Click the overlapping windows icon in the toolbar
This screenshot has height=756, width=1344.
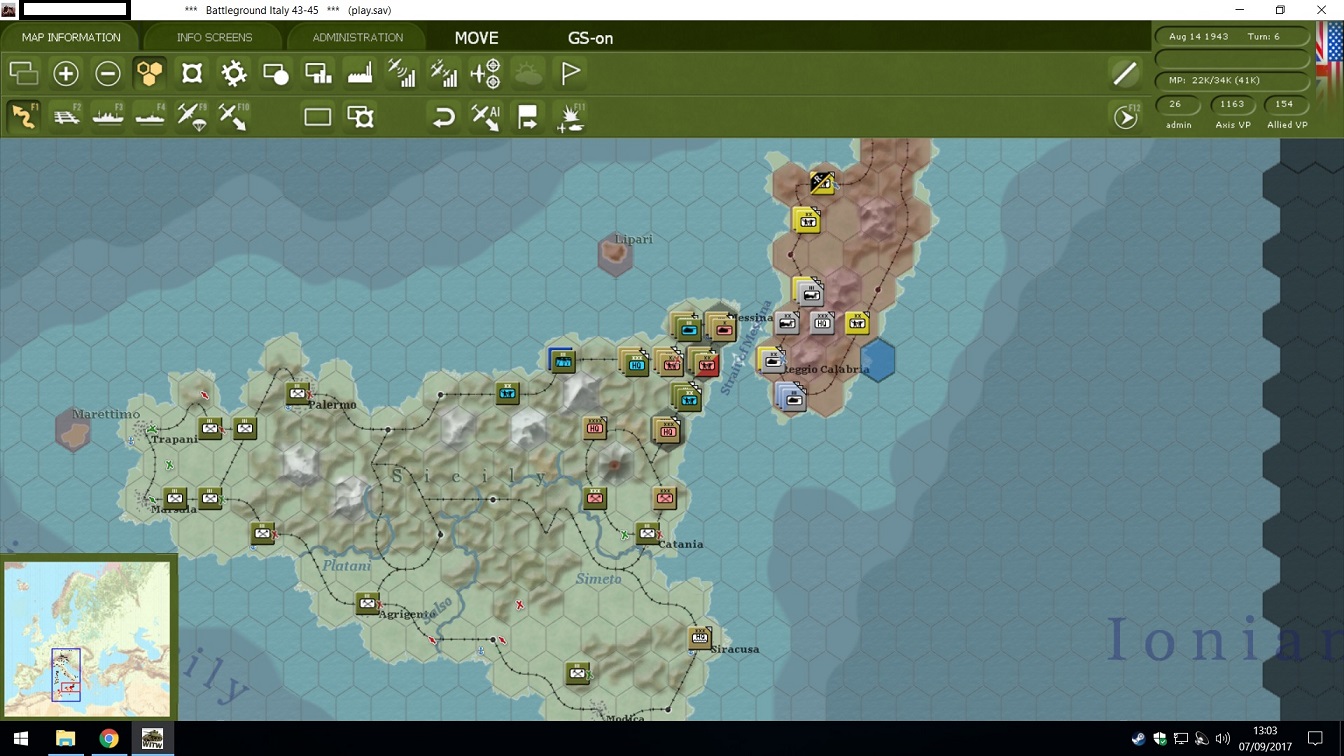coord(23,73)
